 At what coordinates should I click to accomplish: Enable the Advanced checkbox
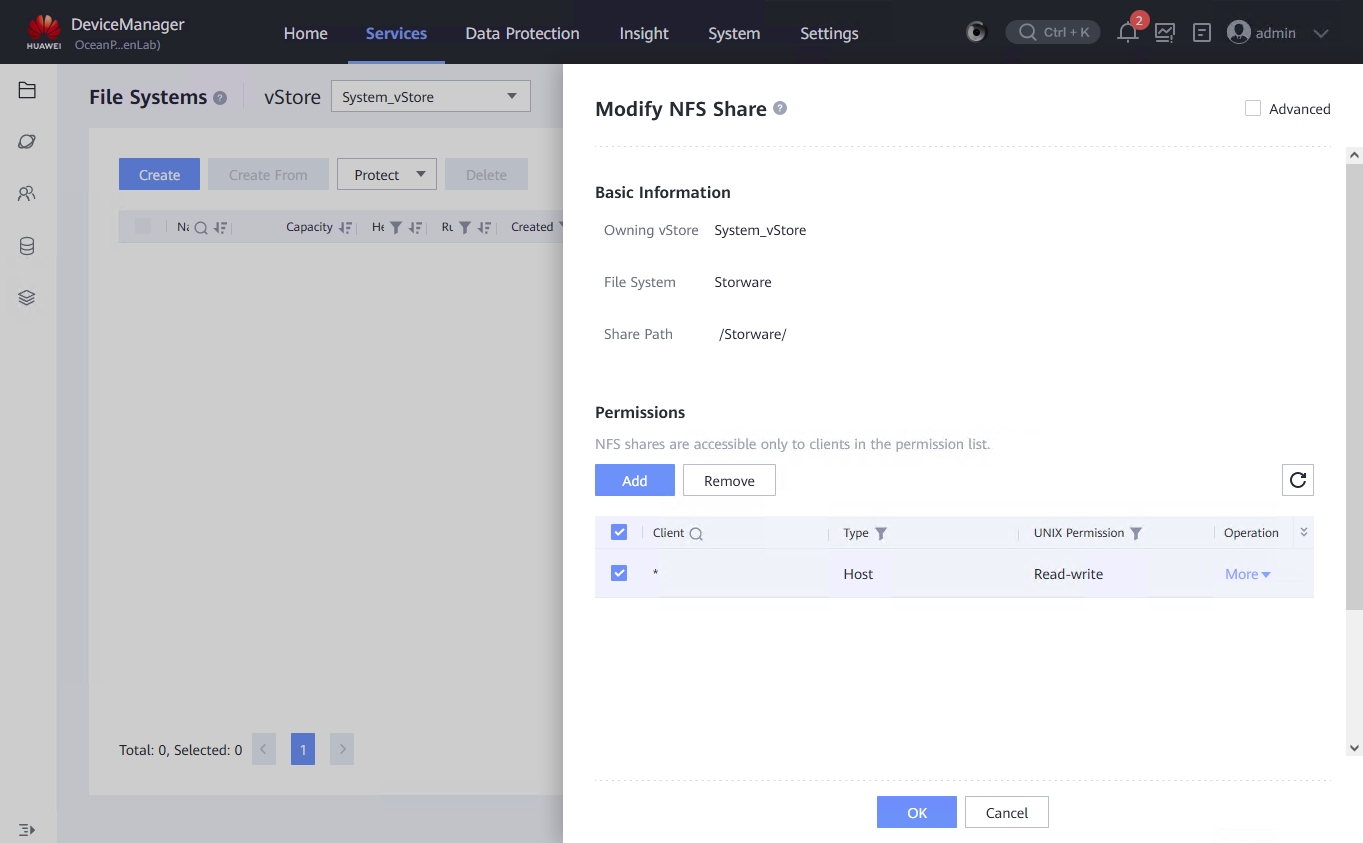point(1252,108)
